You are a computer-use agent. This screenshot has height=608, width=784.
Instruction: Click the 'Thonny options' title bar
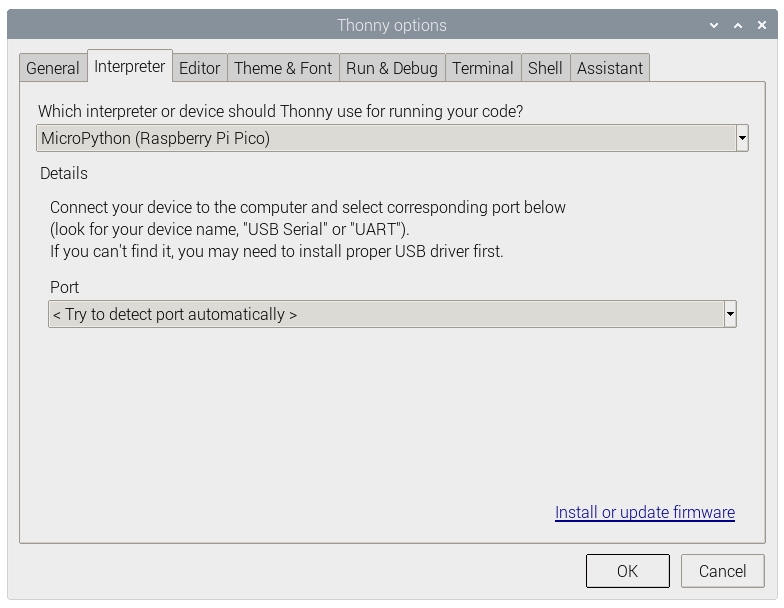click(392, 26)
